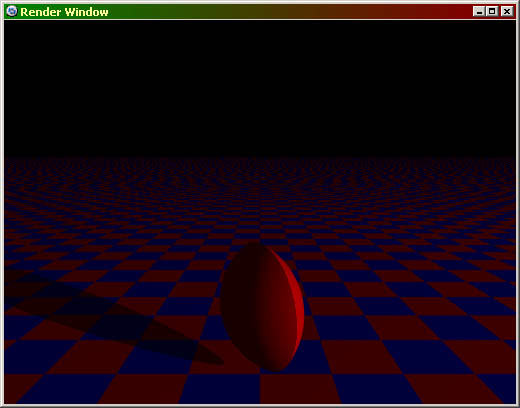Maximize the Render Window

click(x=492, y=12)
